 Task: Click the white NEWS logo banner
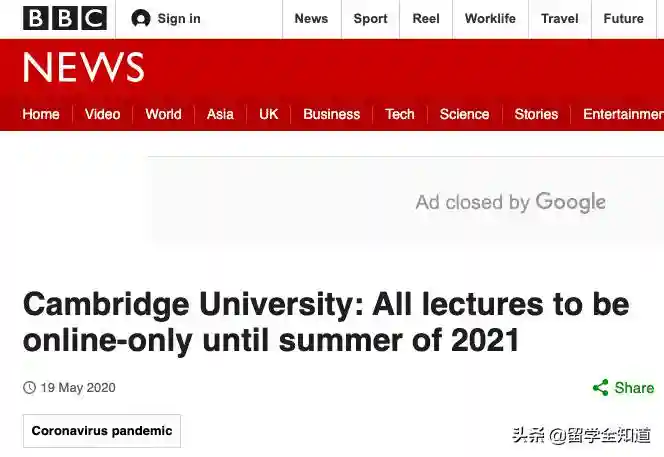coord(83,68)
